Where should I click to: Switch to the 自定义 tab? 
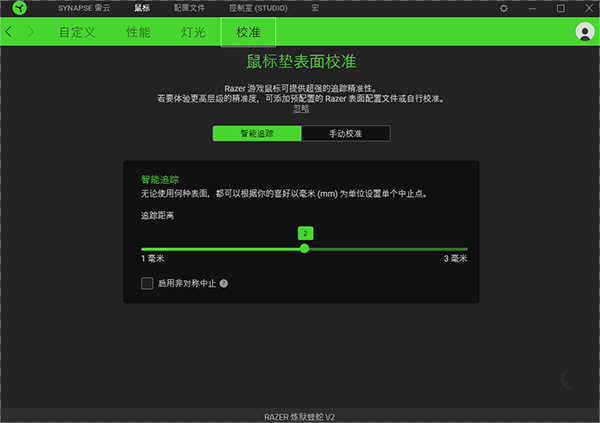tap(78, 32)
